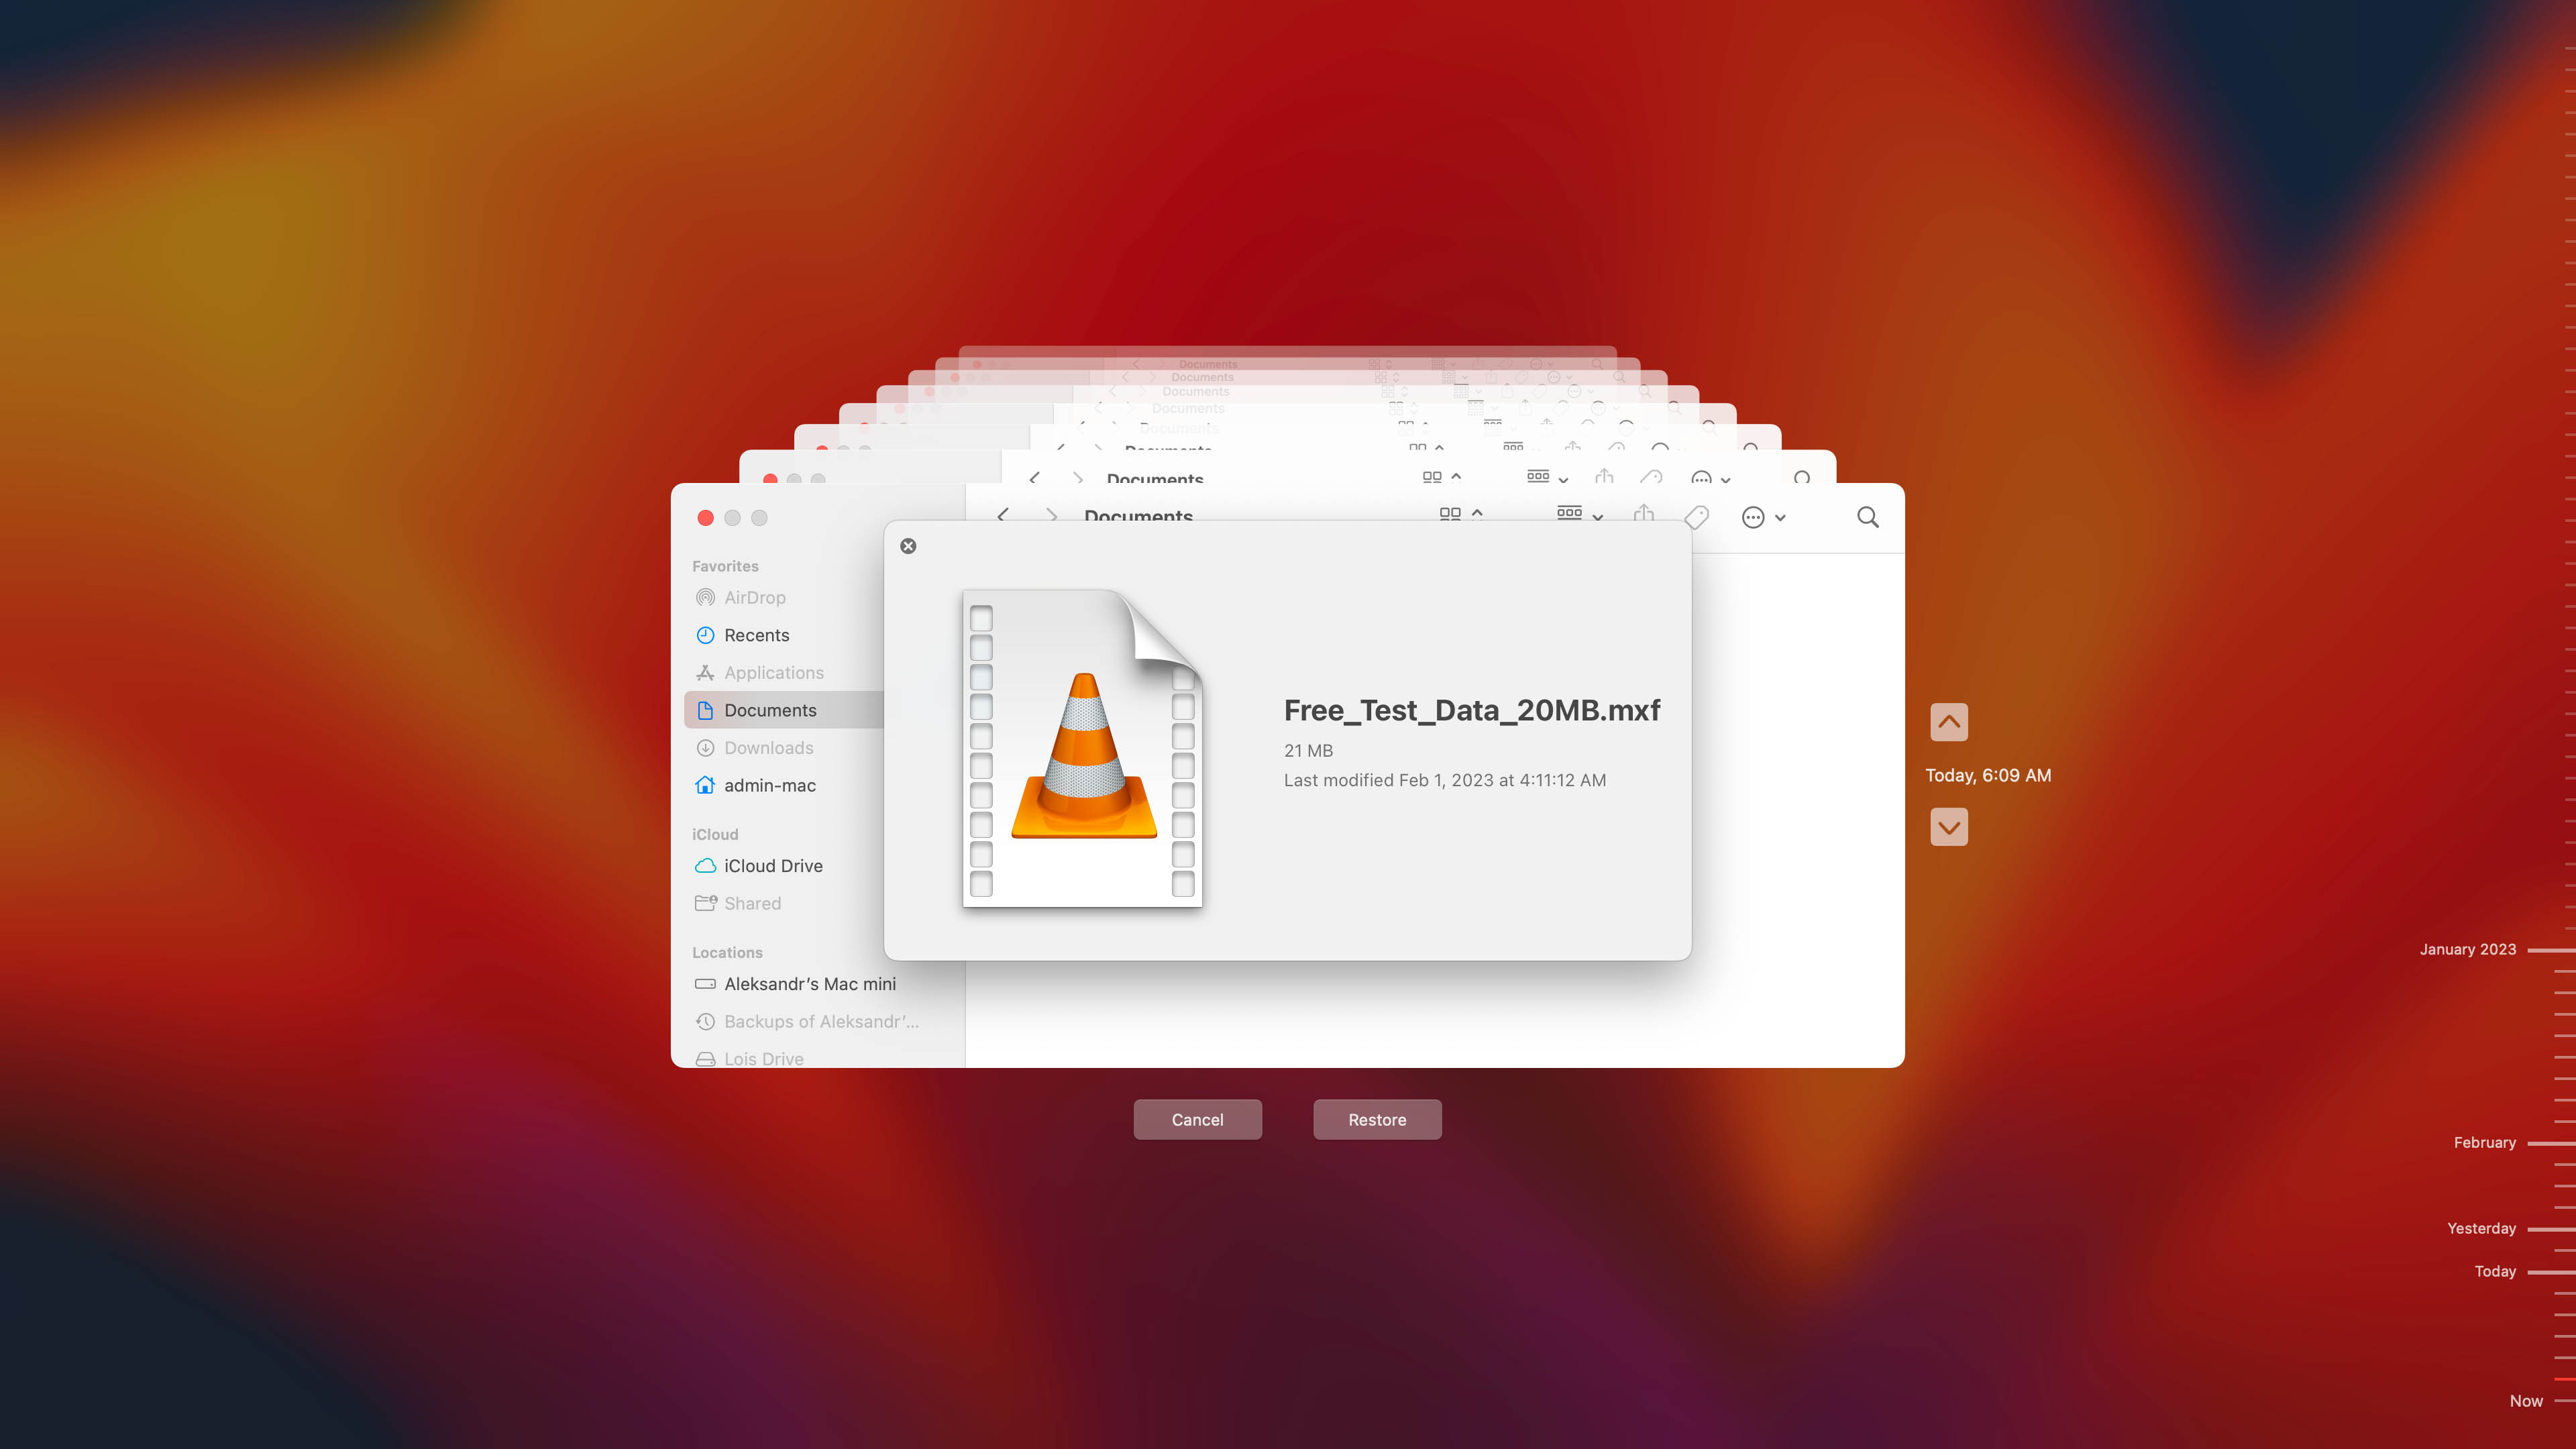Open AirDrop in the Favorites sidebar
Screen dimensions: 2576x1449
755,596
